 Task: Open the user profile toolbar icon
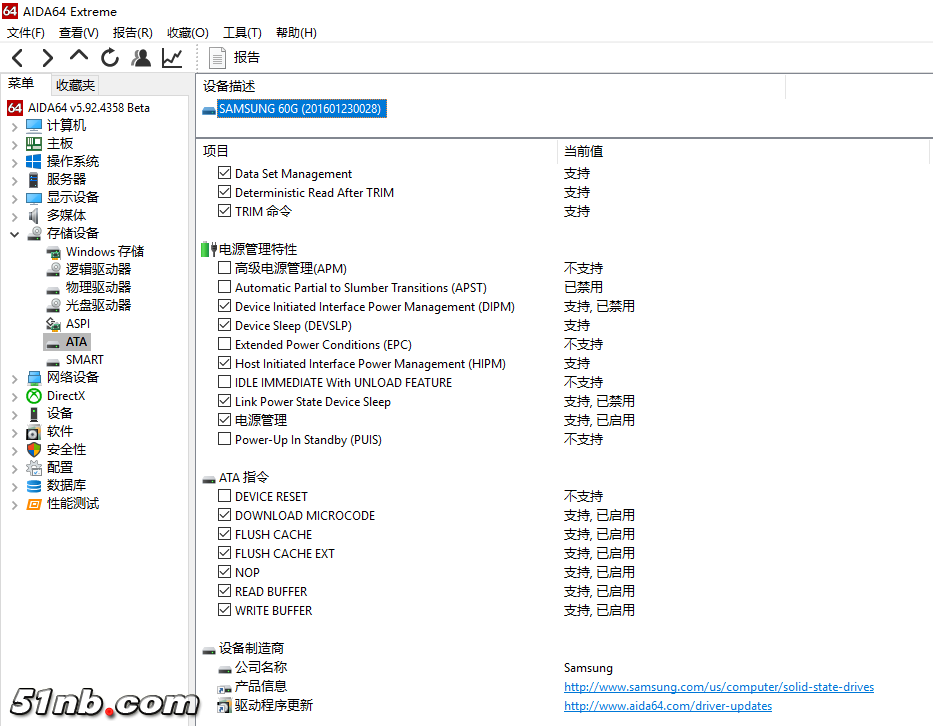[x=141, y=58]
